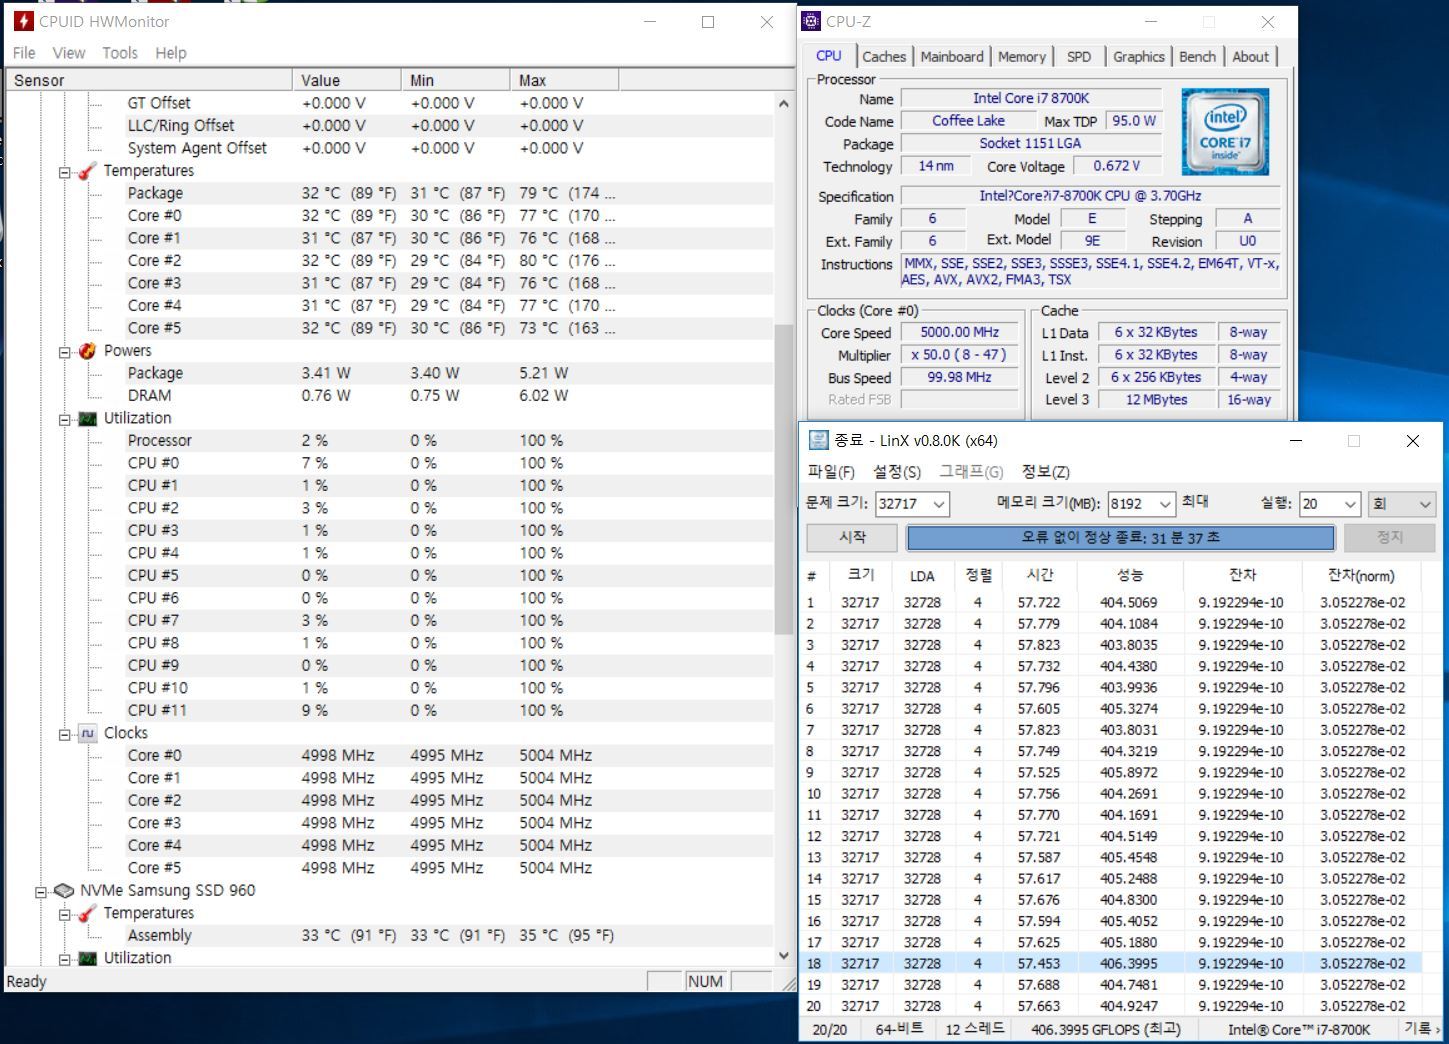
Task: Select the DRAM power row
Action: (x=390, y=396)
